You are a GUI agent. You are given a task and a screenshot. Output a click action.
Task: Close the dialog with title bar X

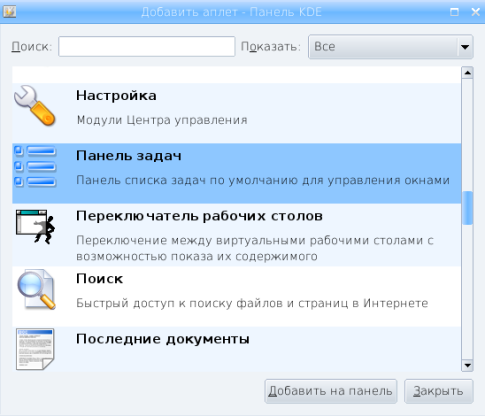(x=475, y=12)
